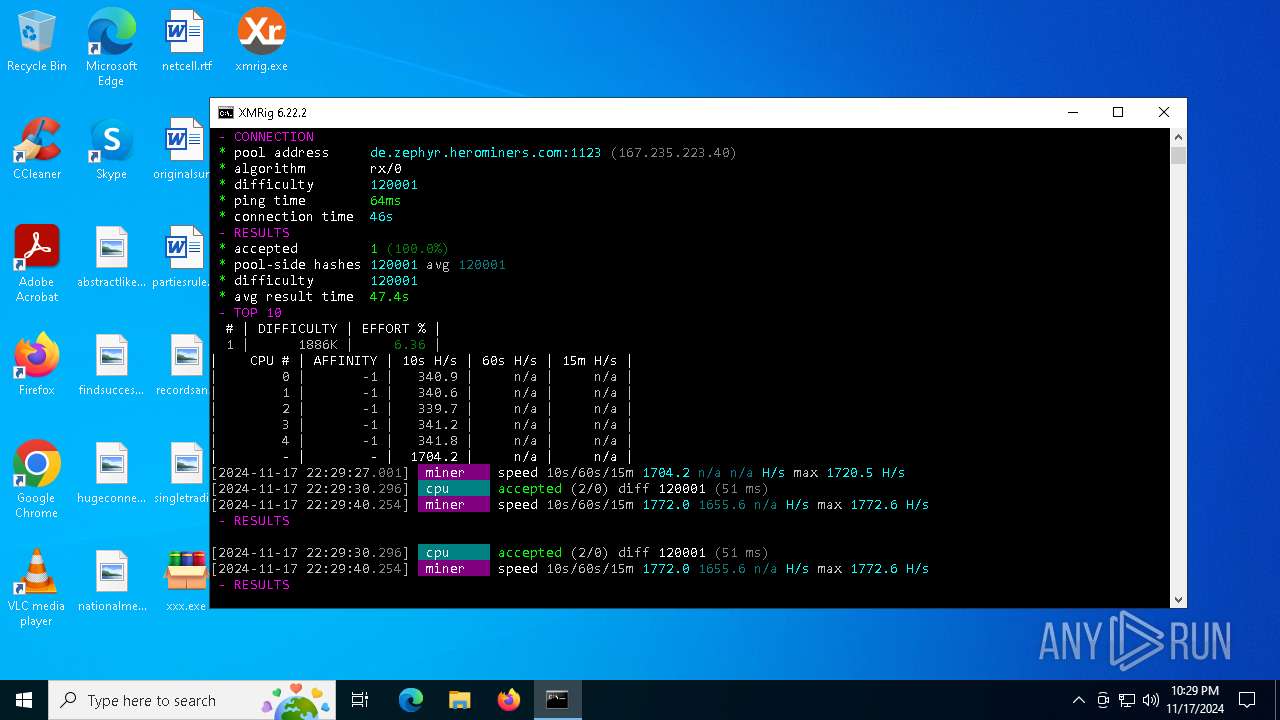Click the TOP 10 section heading
This screenshot has width=1280, height=720.
[x=257, y=313]
